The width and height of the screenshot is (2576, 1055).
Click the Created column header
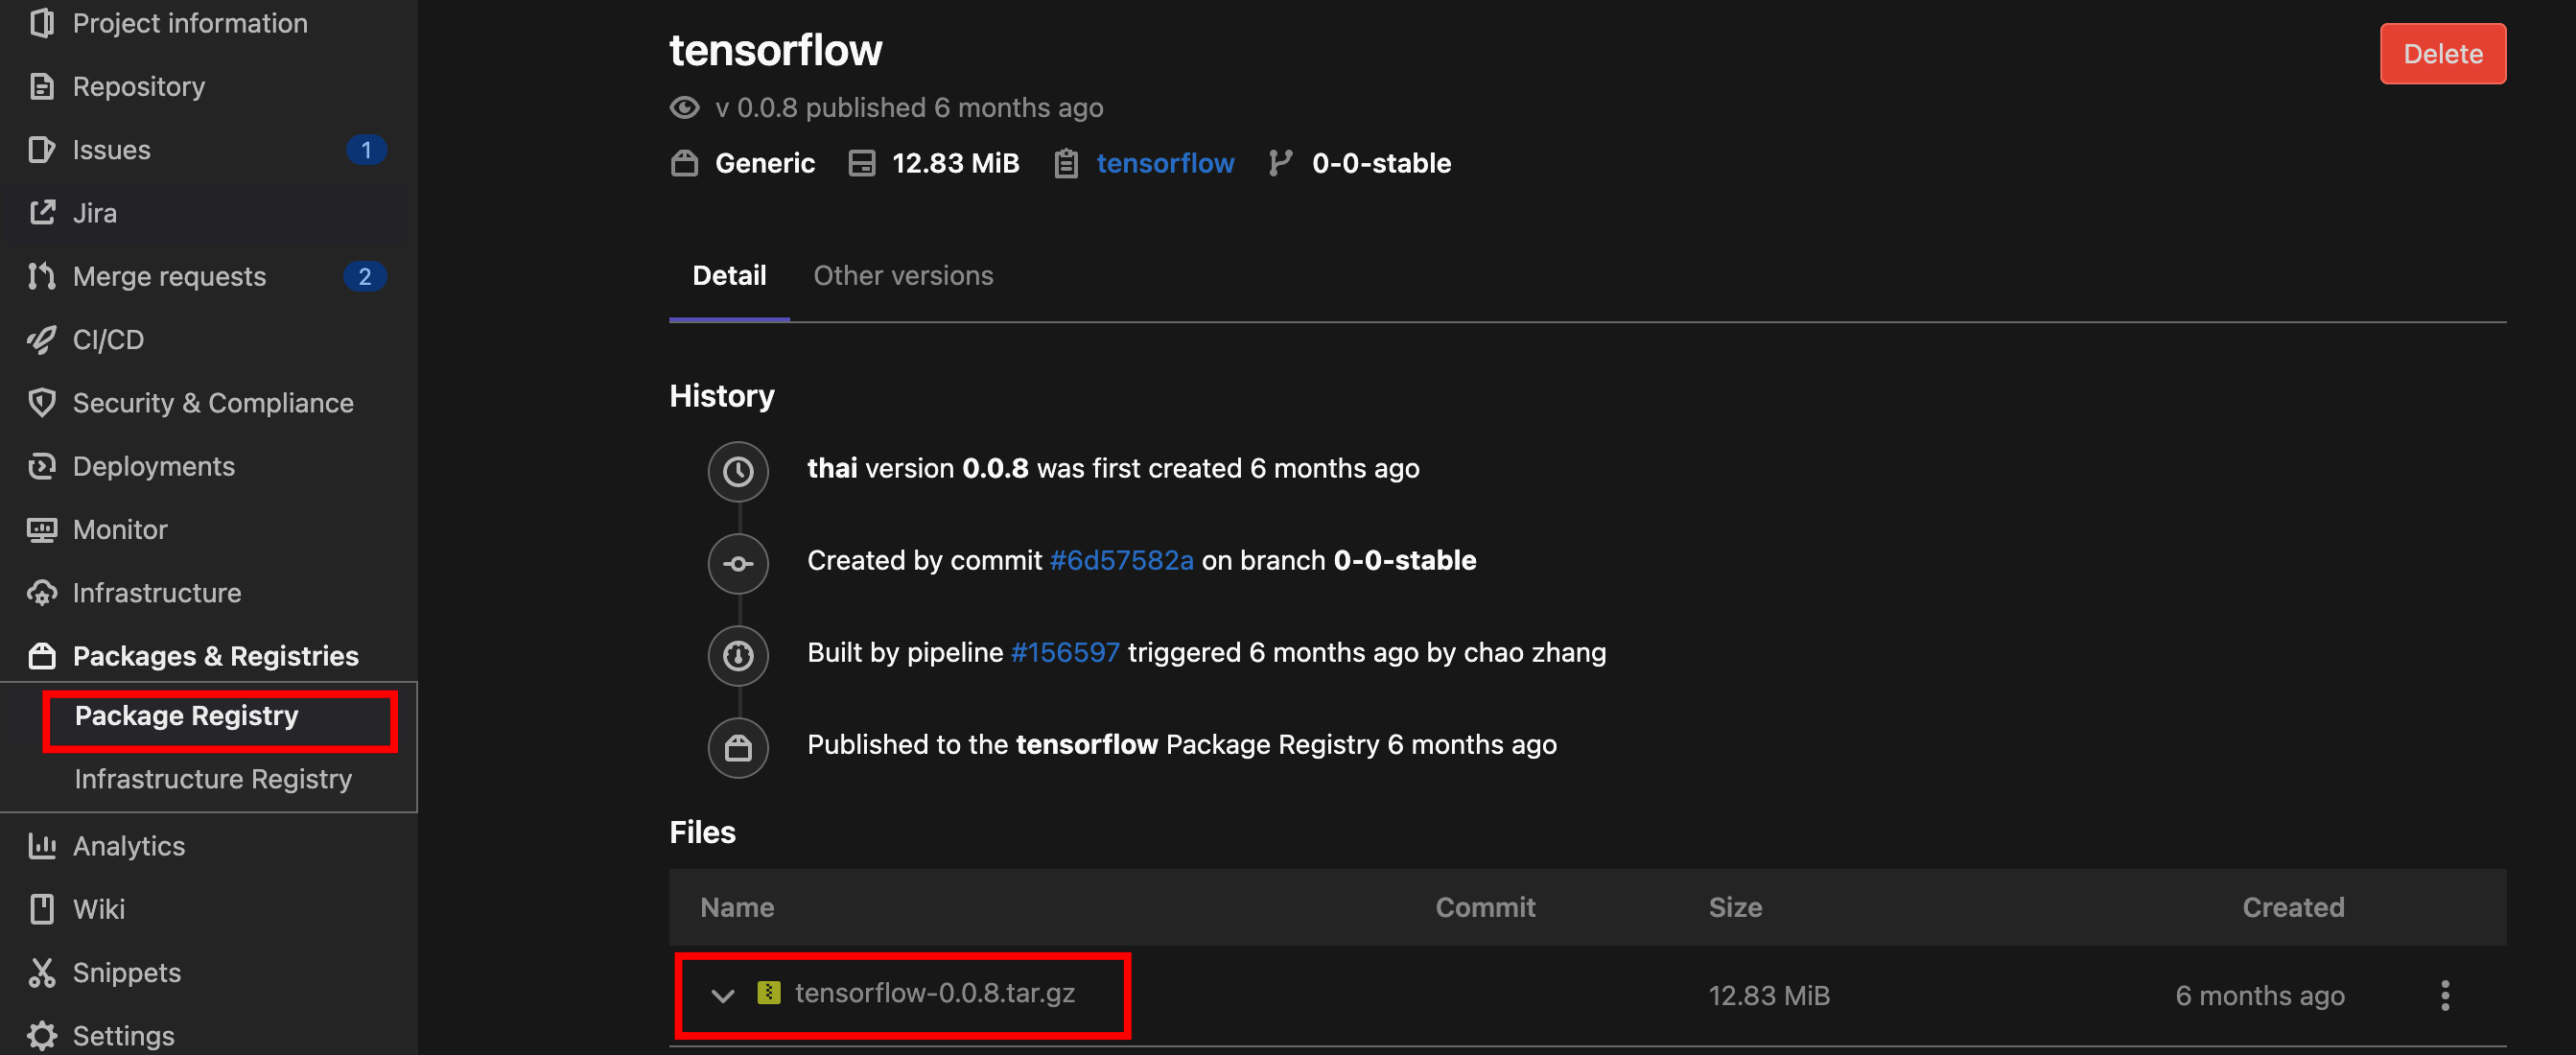point(2293,907)
